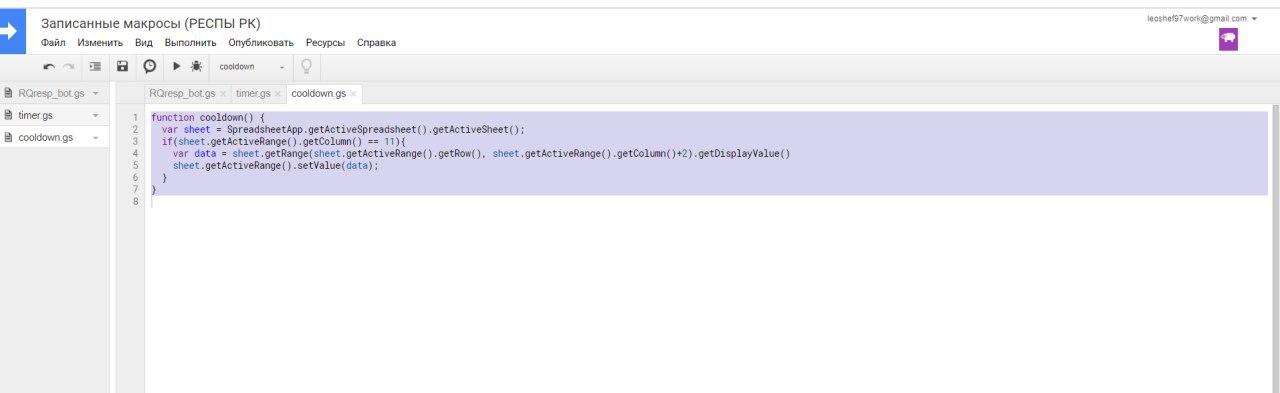This screenshot has height=393, width=1280.
Task: Open the dropdown arrow next to RQresp_bot.gs file
Action: pyautogui.click(x=95, y=93)
